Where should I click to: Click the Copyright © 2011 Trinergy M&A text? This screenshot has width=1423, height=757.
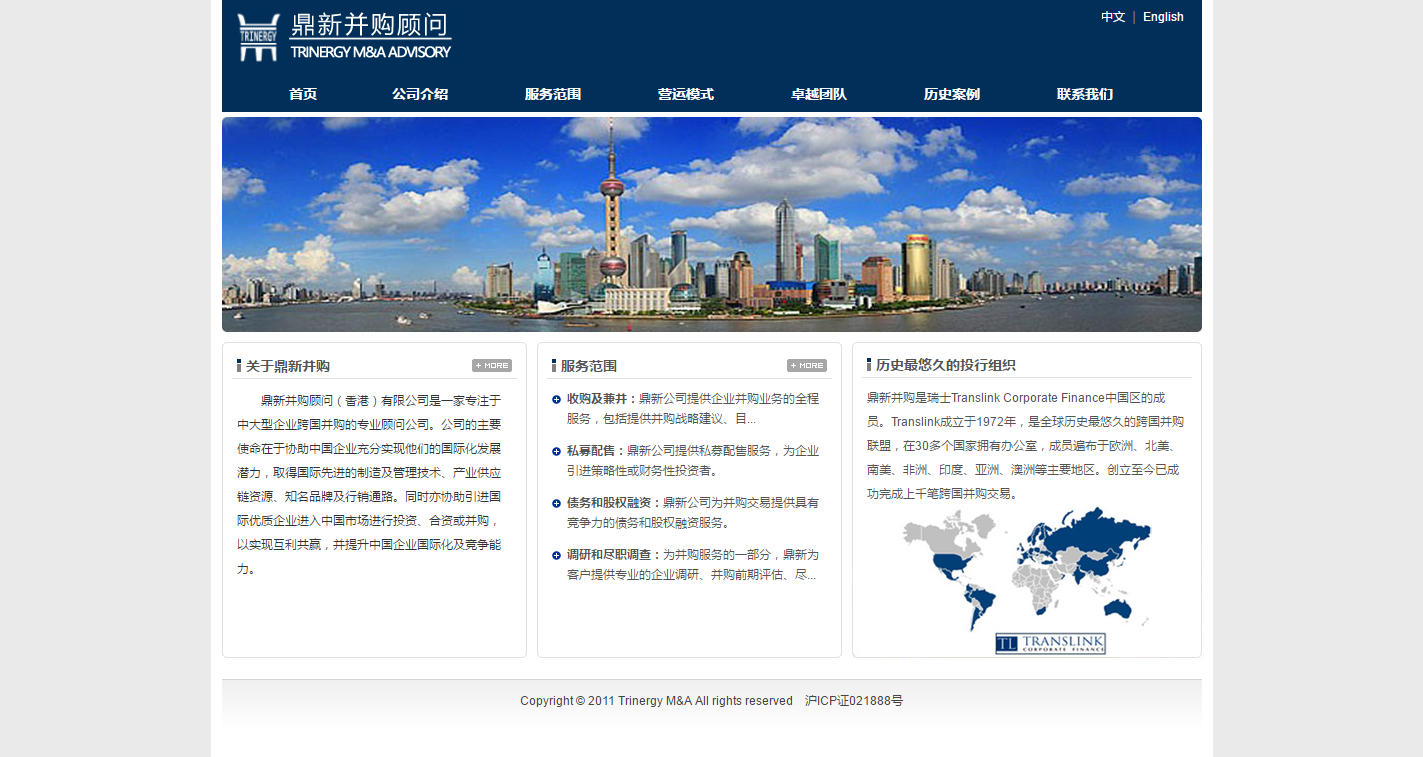(656, 701)
